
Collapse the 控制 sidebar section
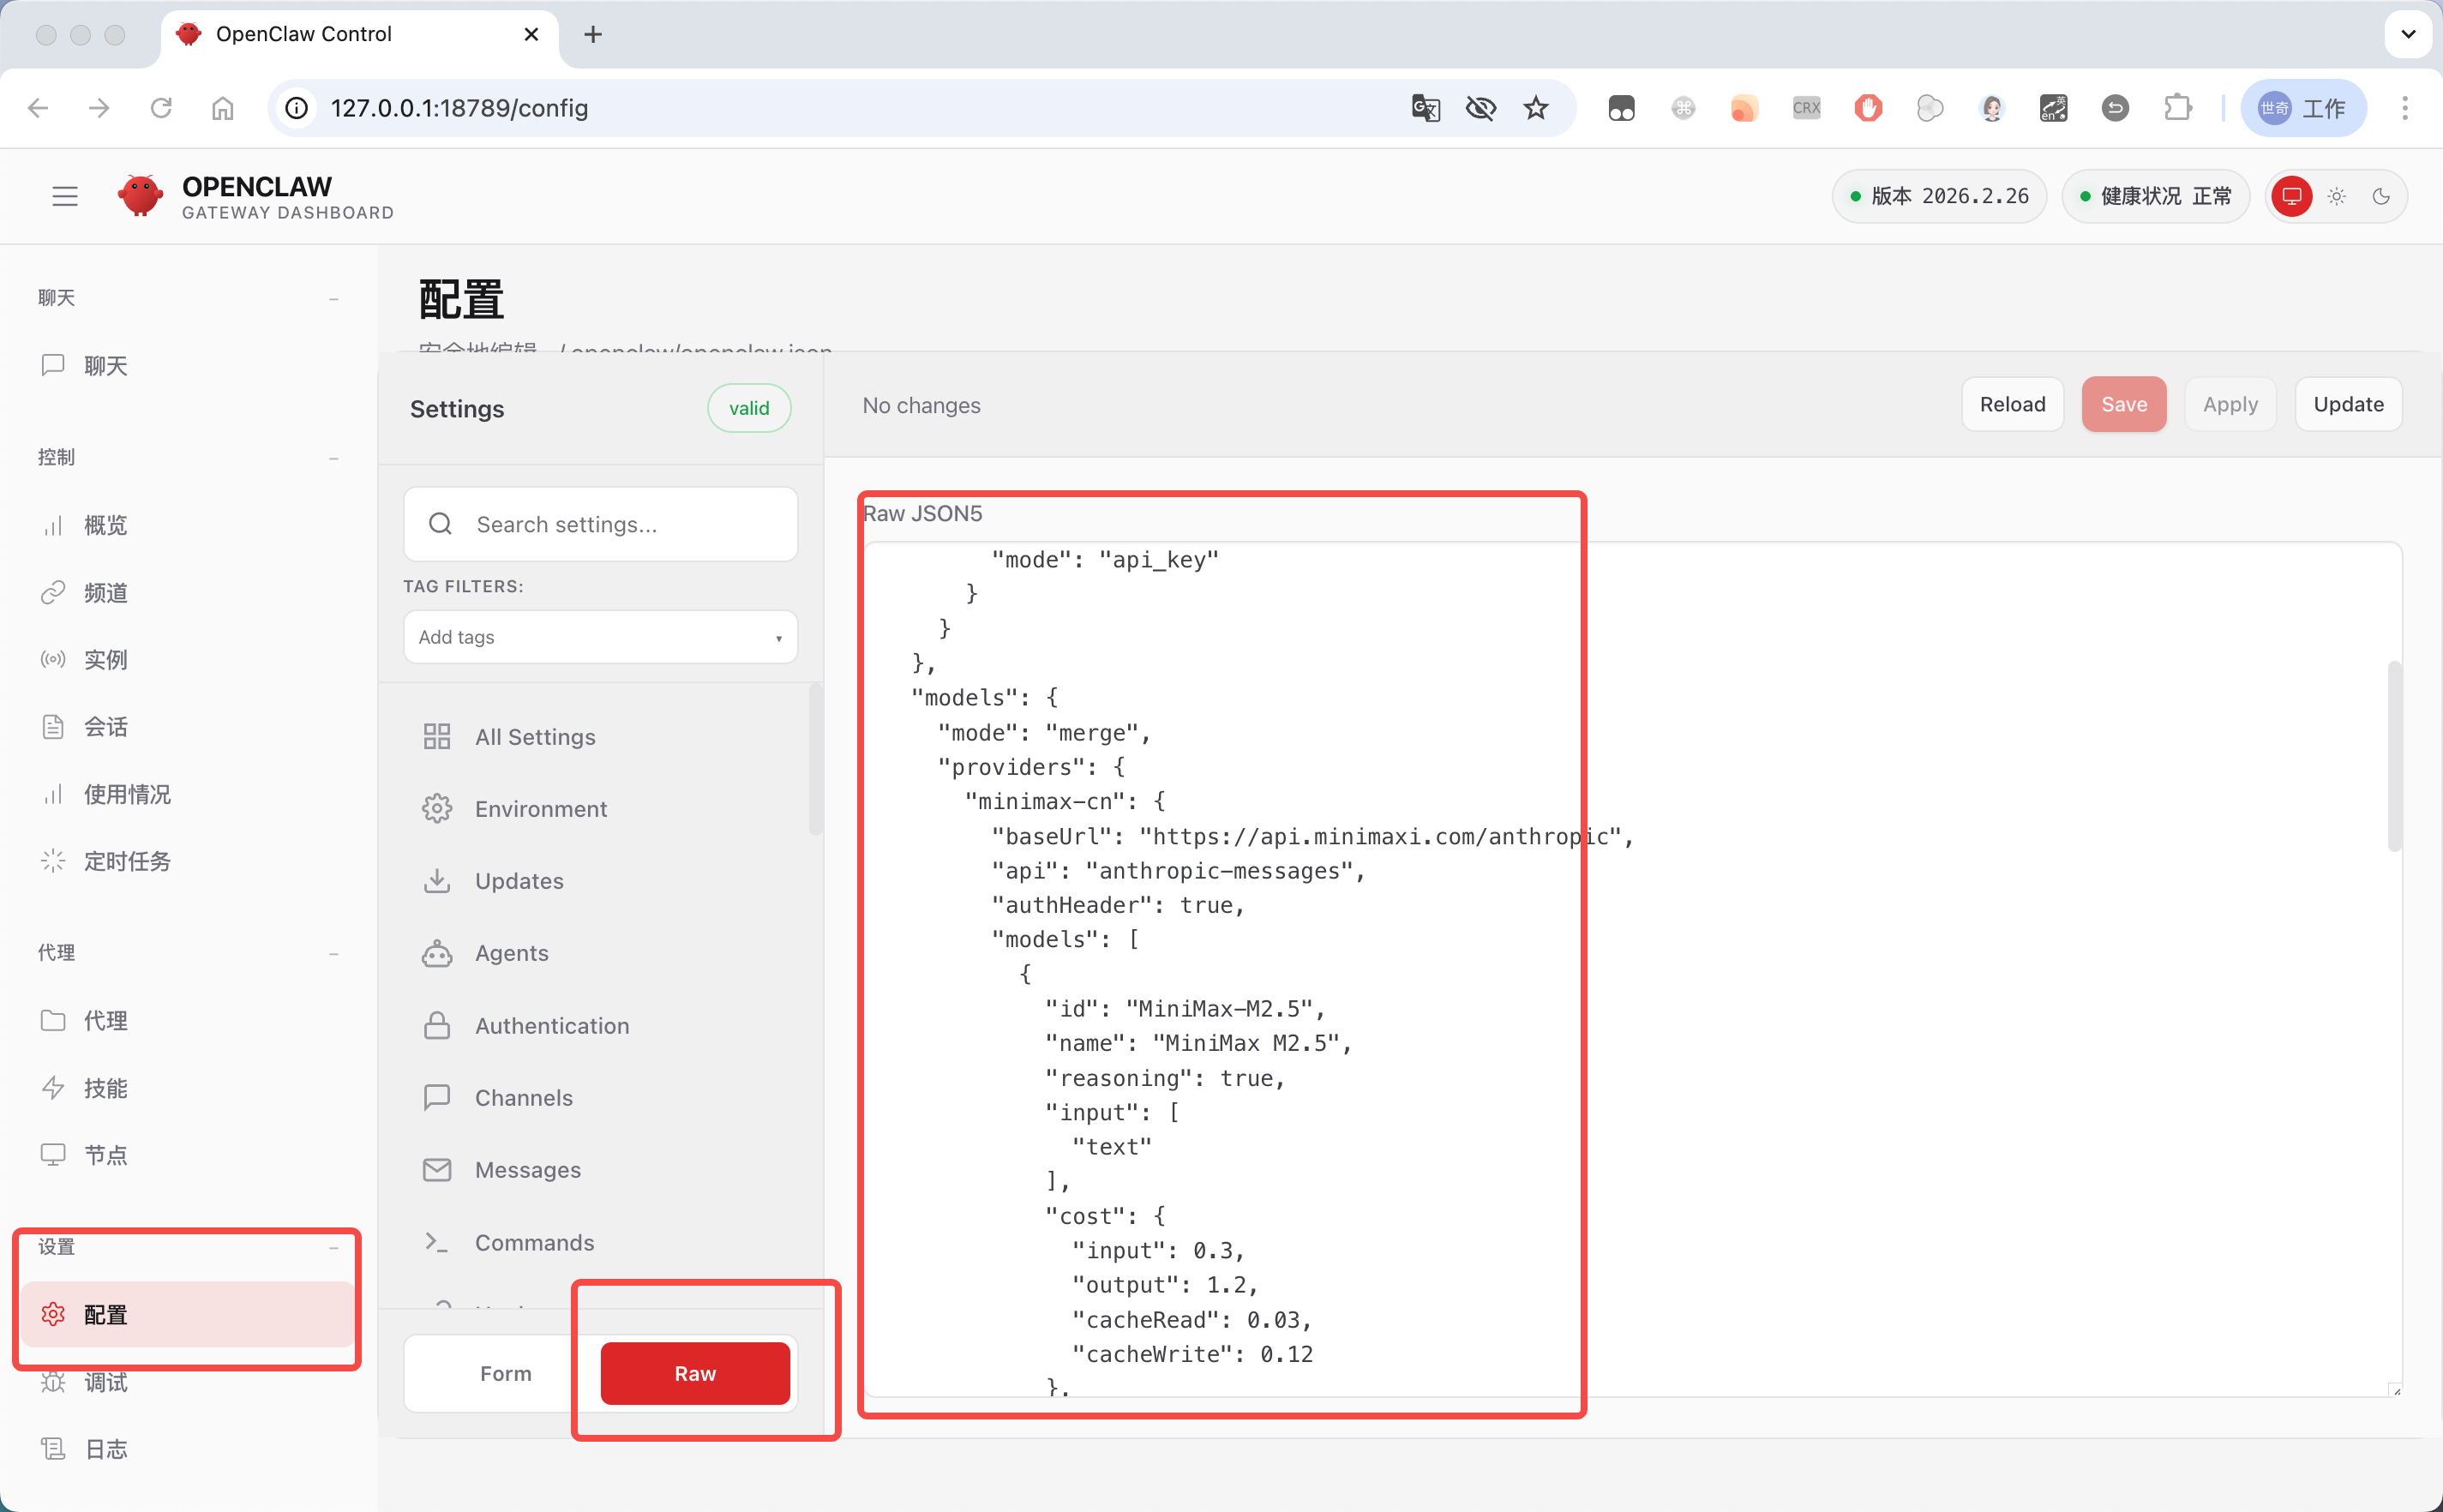(x=333, y=458)
